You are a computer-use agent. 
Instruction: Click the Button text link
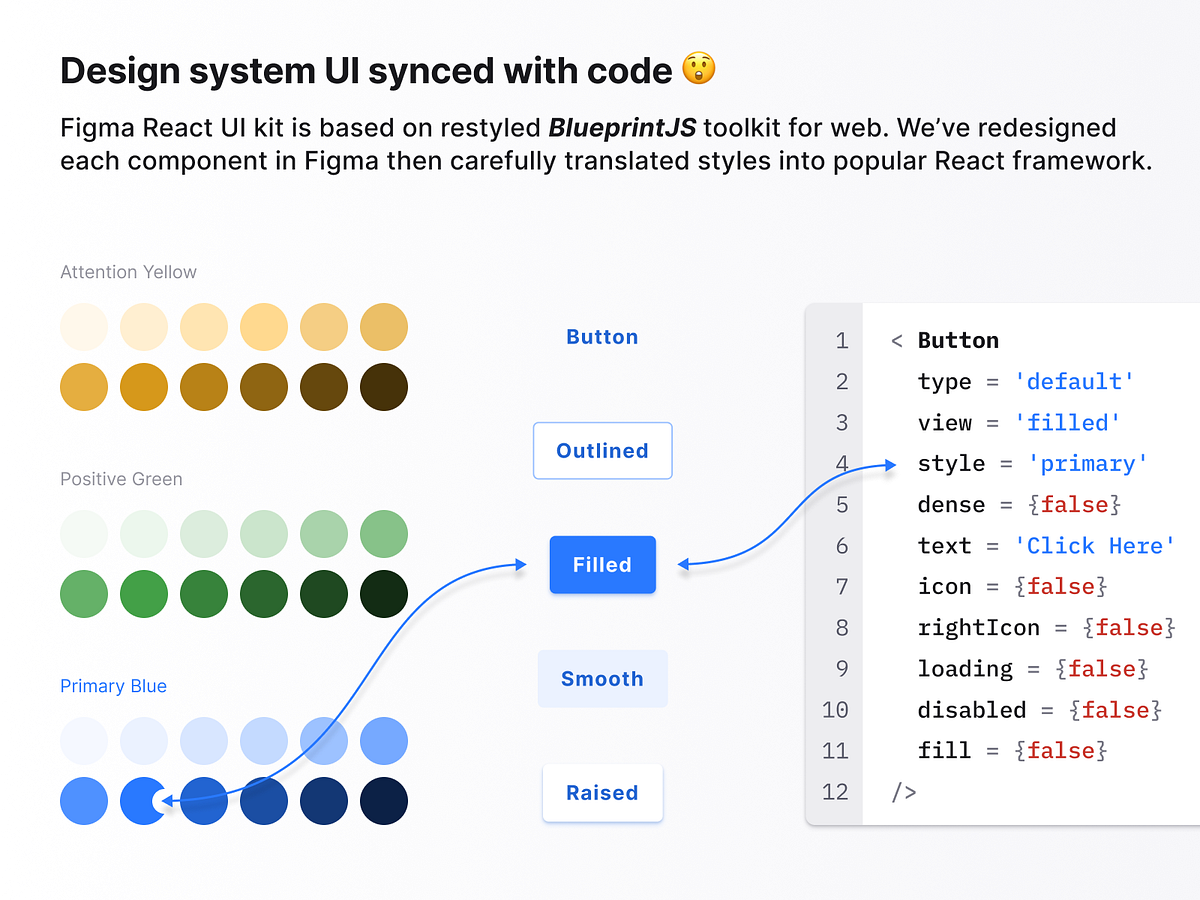[x=602, y=337]
